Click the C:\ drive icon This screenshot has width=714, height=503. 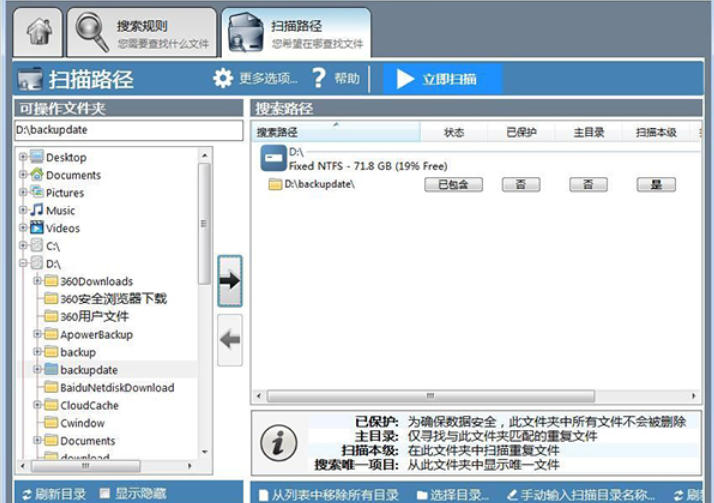[x=37, y=245]
